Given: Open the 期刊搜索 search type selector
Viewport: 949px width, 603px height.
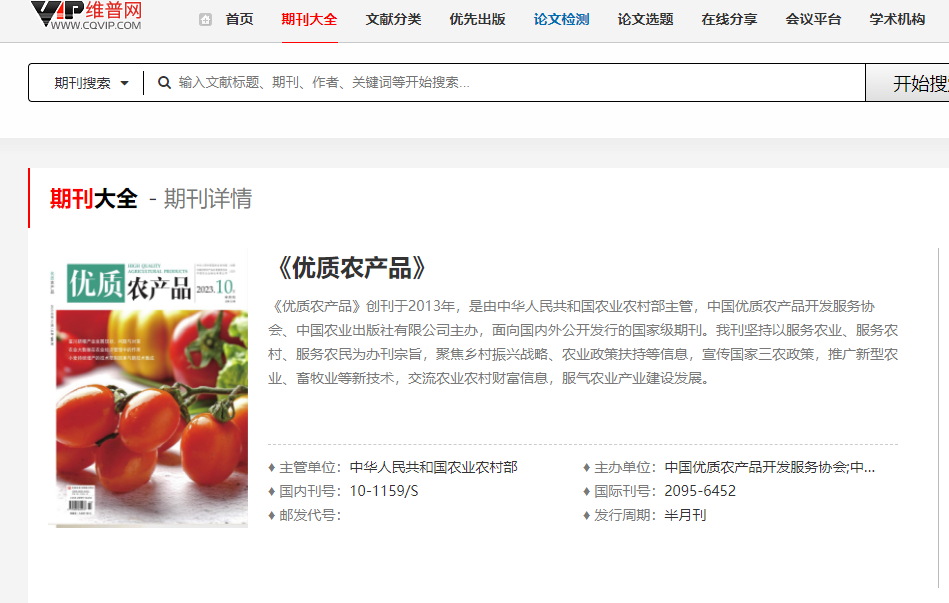Looking at the screenshot, I should pos(91,83).
